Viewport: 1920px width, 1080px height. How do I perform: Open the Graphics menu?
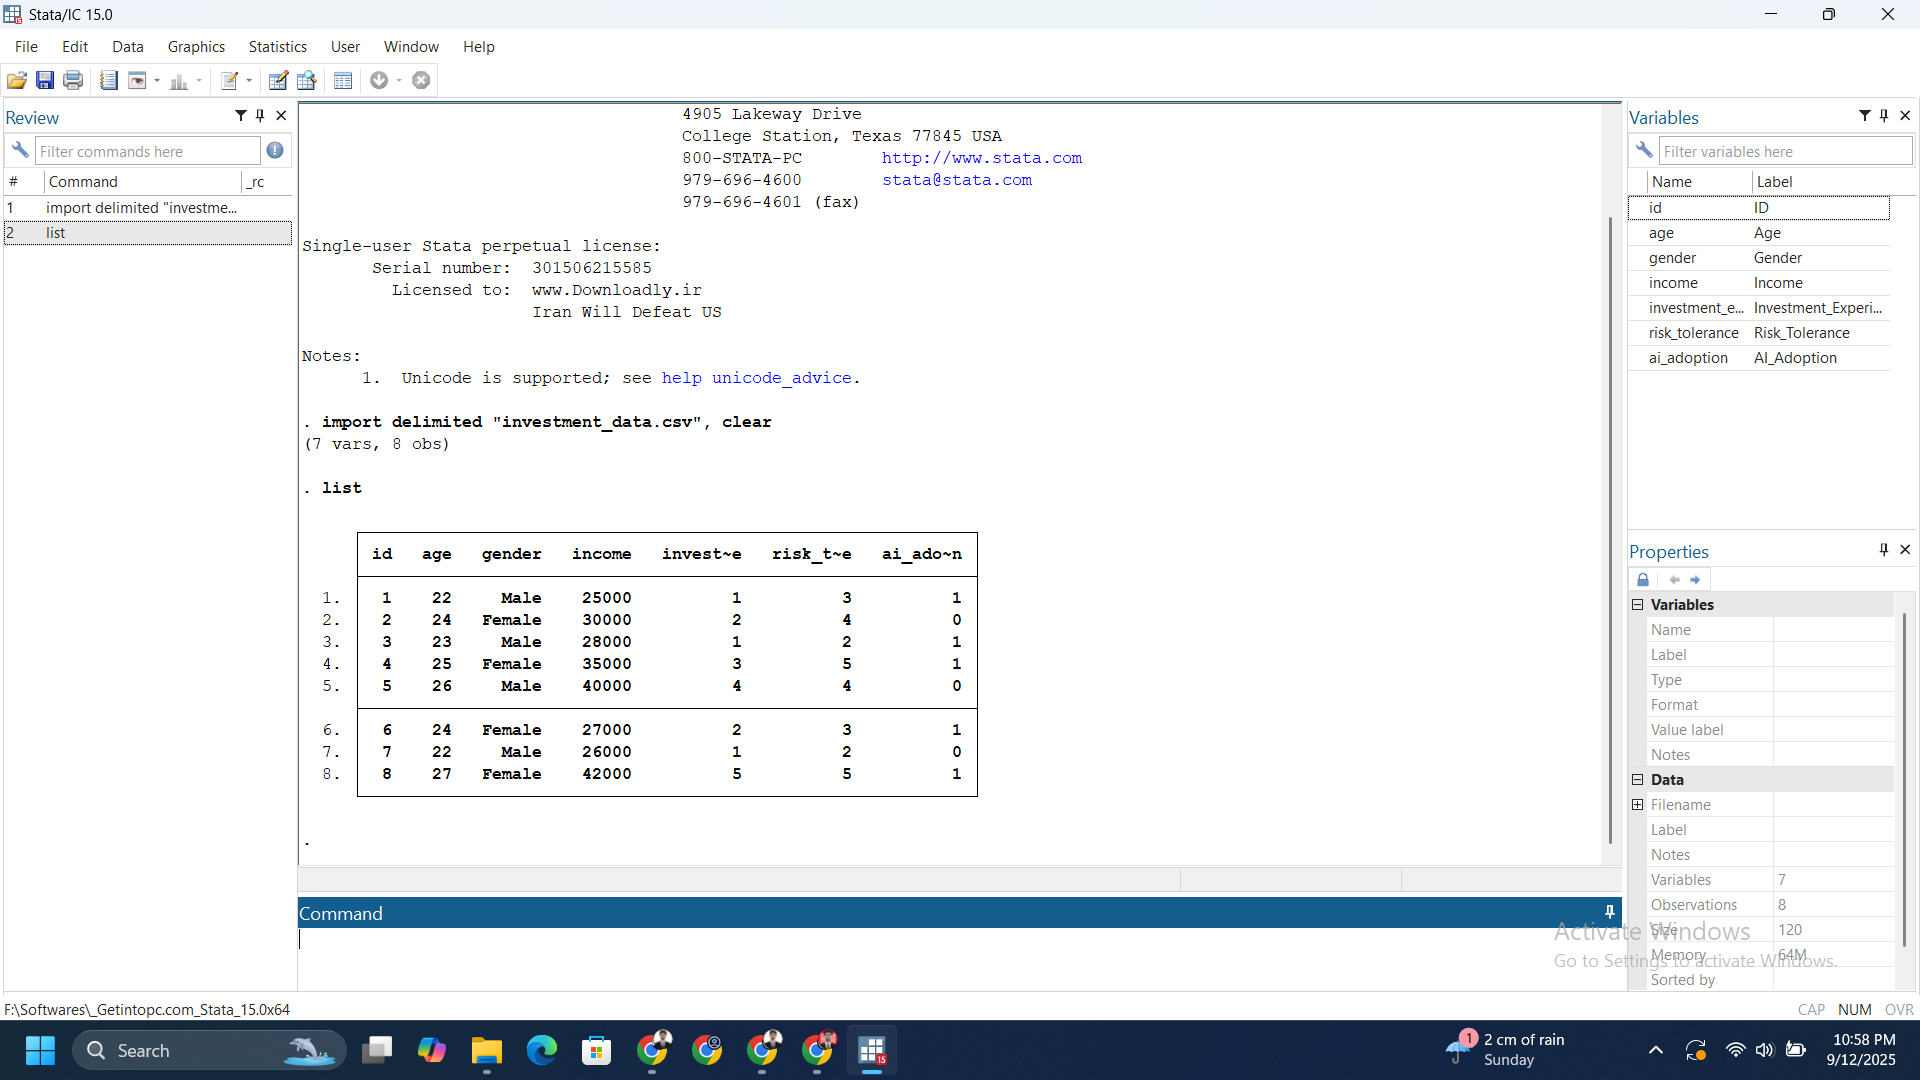click(196, 47)
